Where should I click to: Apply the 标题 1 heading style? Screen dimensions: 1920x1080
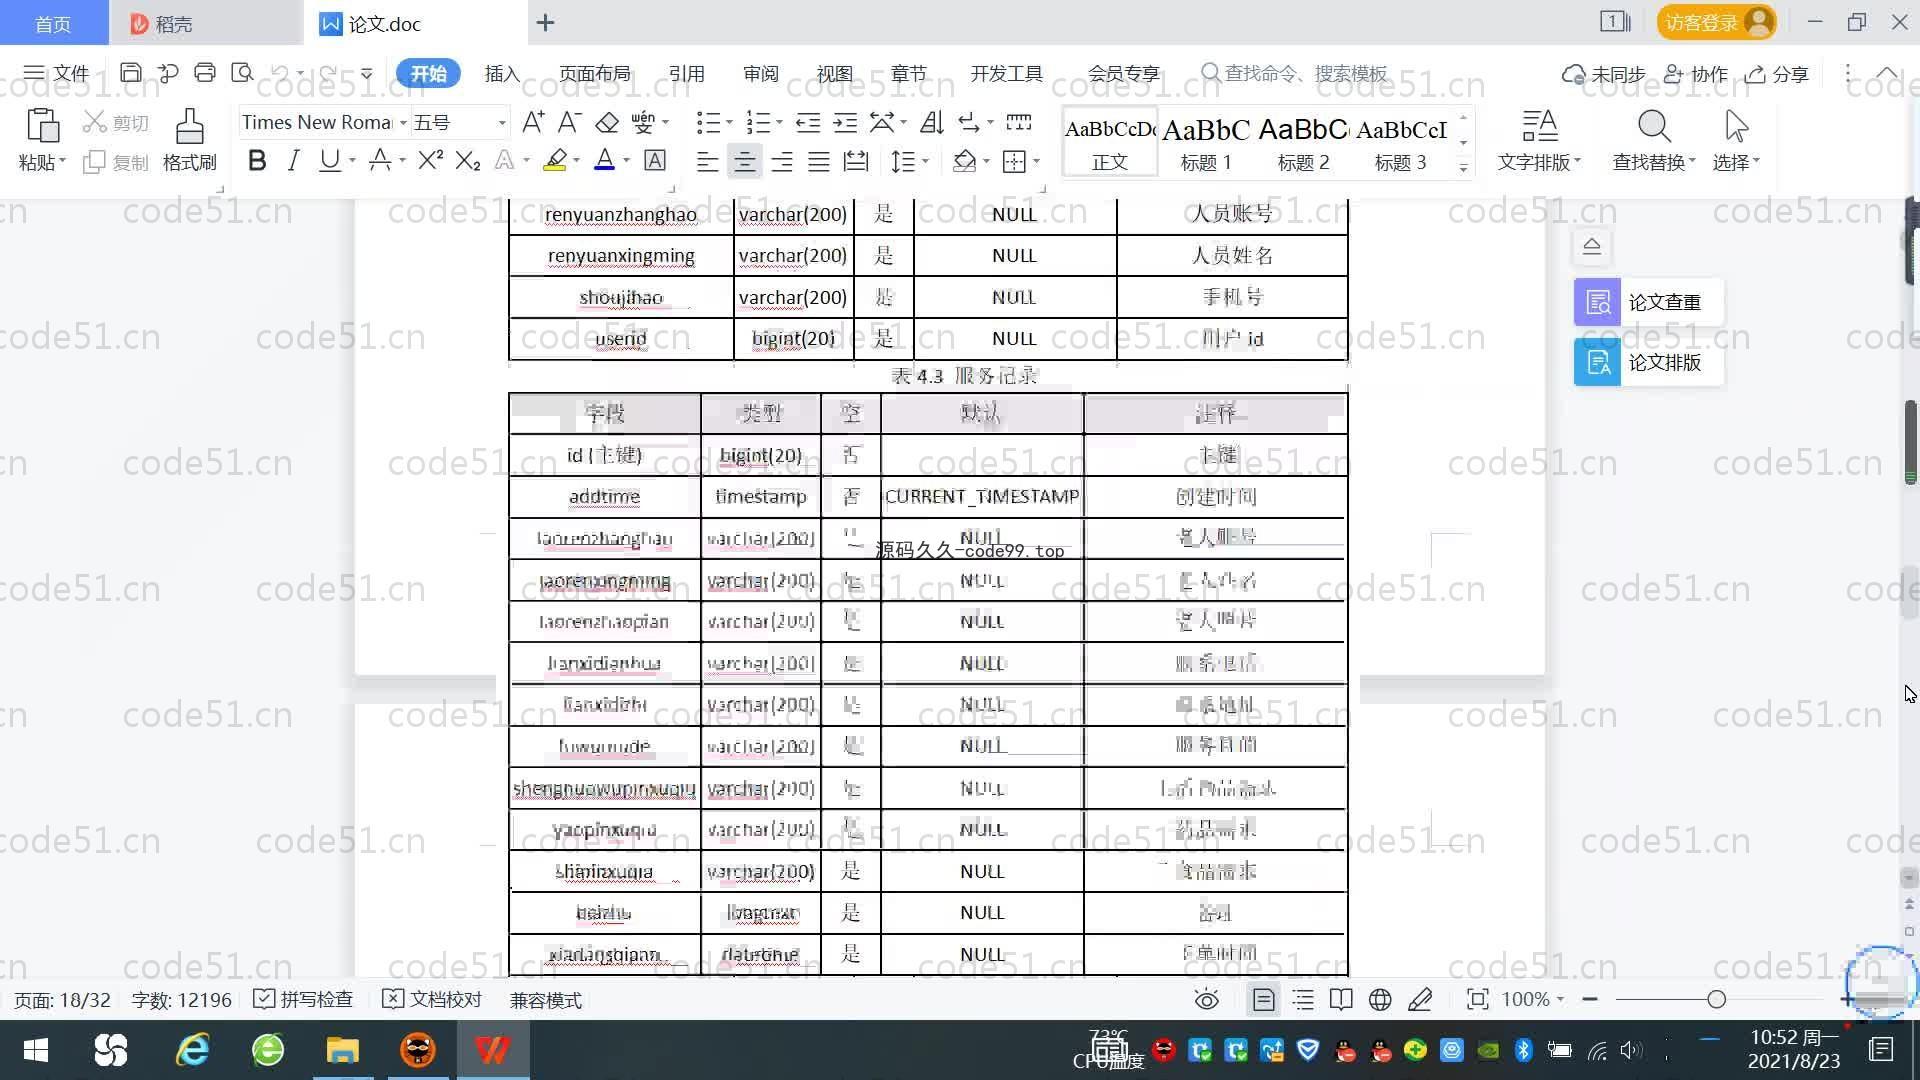pos(1206,143)
